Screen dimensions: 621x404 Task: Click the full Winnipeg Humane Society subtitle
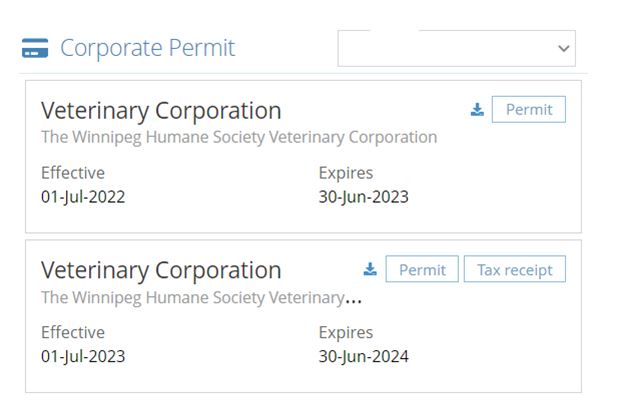[x=239, y=137]
